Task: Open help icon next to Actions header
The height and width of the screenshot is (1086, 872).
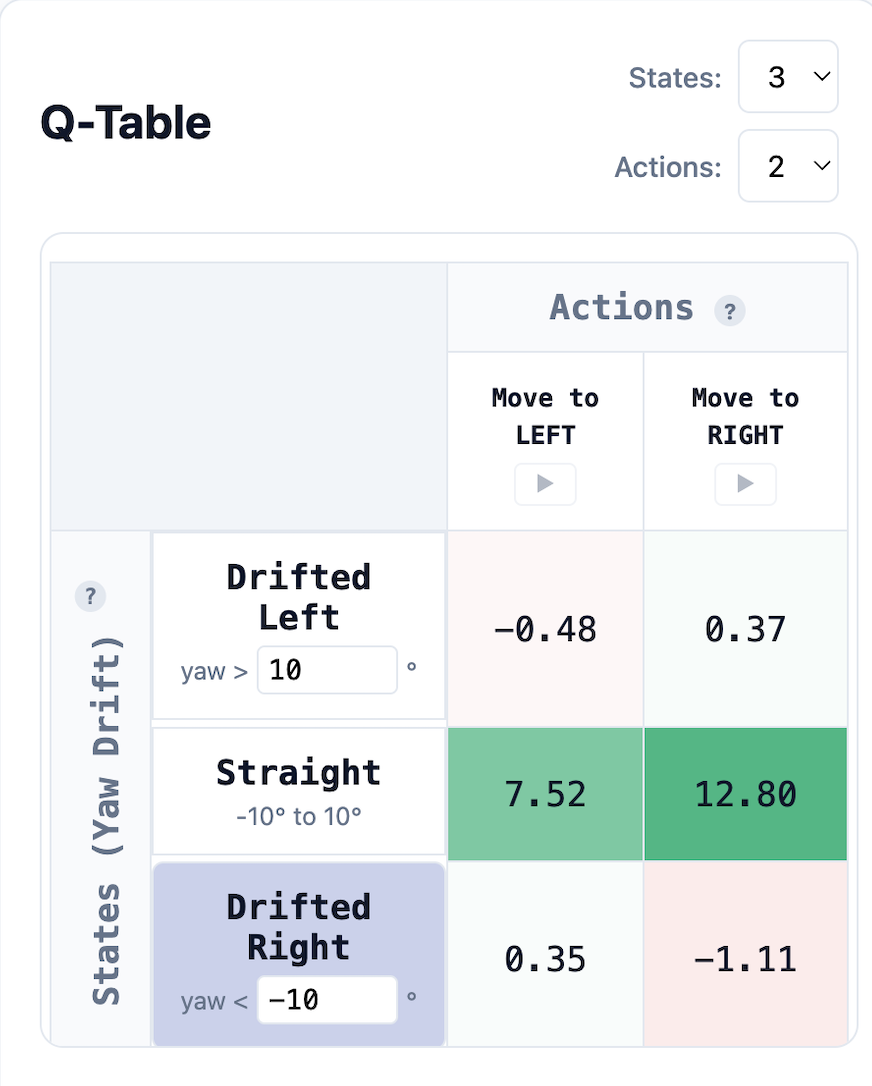Action: (x=729, y=311)
